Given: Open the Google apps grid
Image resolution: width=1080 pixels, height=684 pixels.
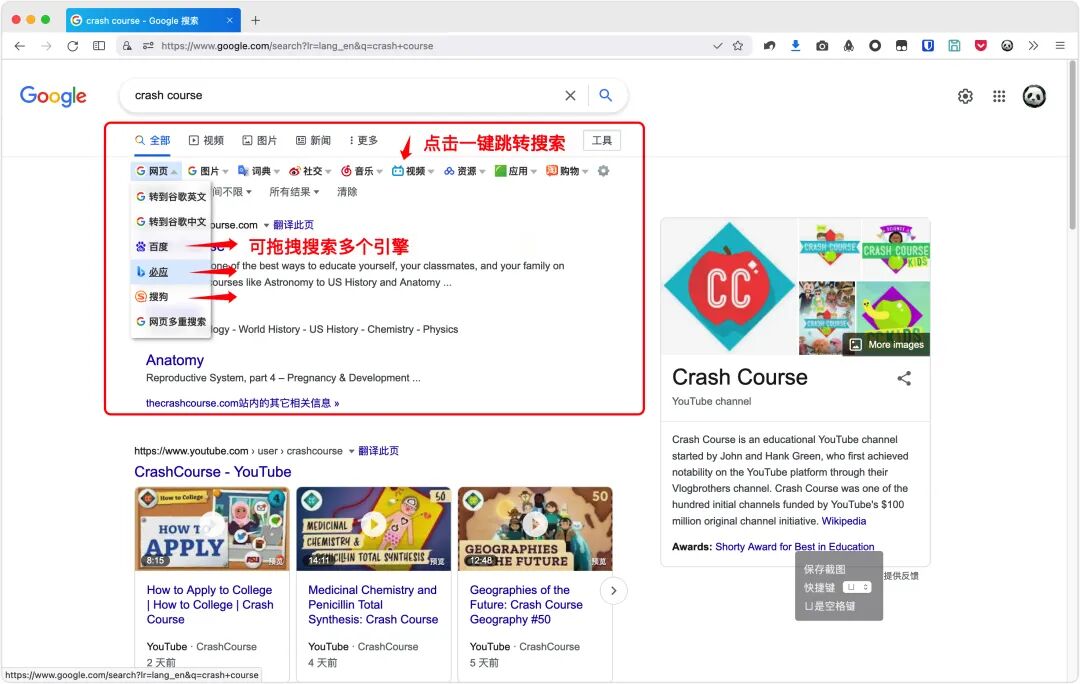Looking at the screenshot, I should [999, 96].
